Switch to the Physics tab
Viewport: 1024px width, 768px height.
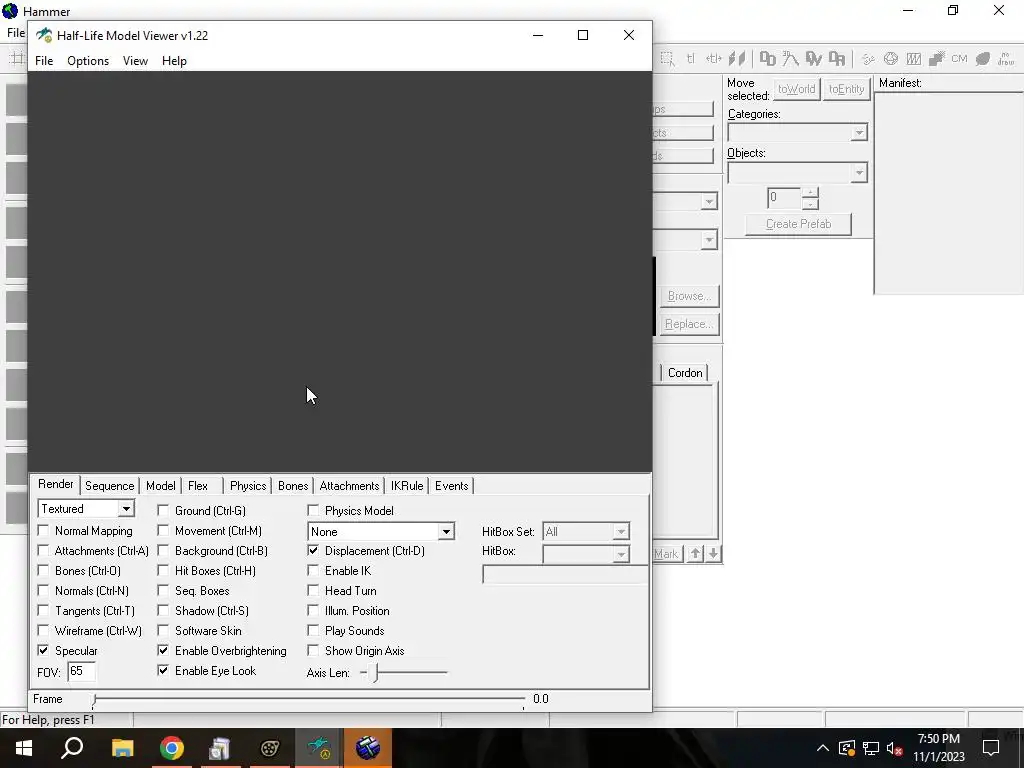coord(248,486)
